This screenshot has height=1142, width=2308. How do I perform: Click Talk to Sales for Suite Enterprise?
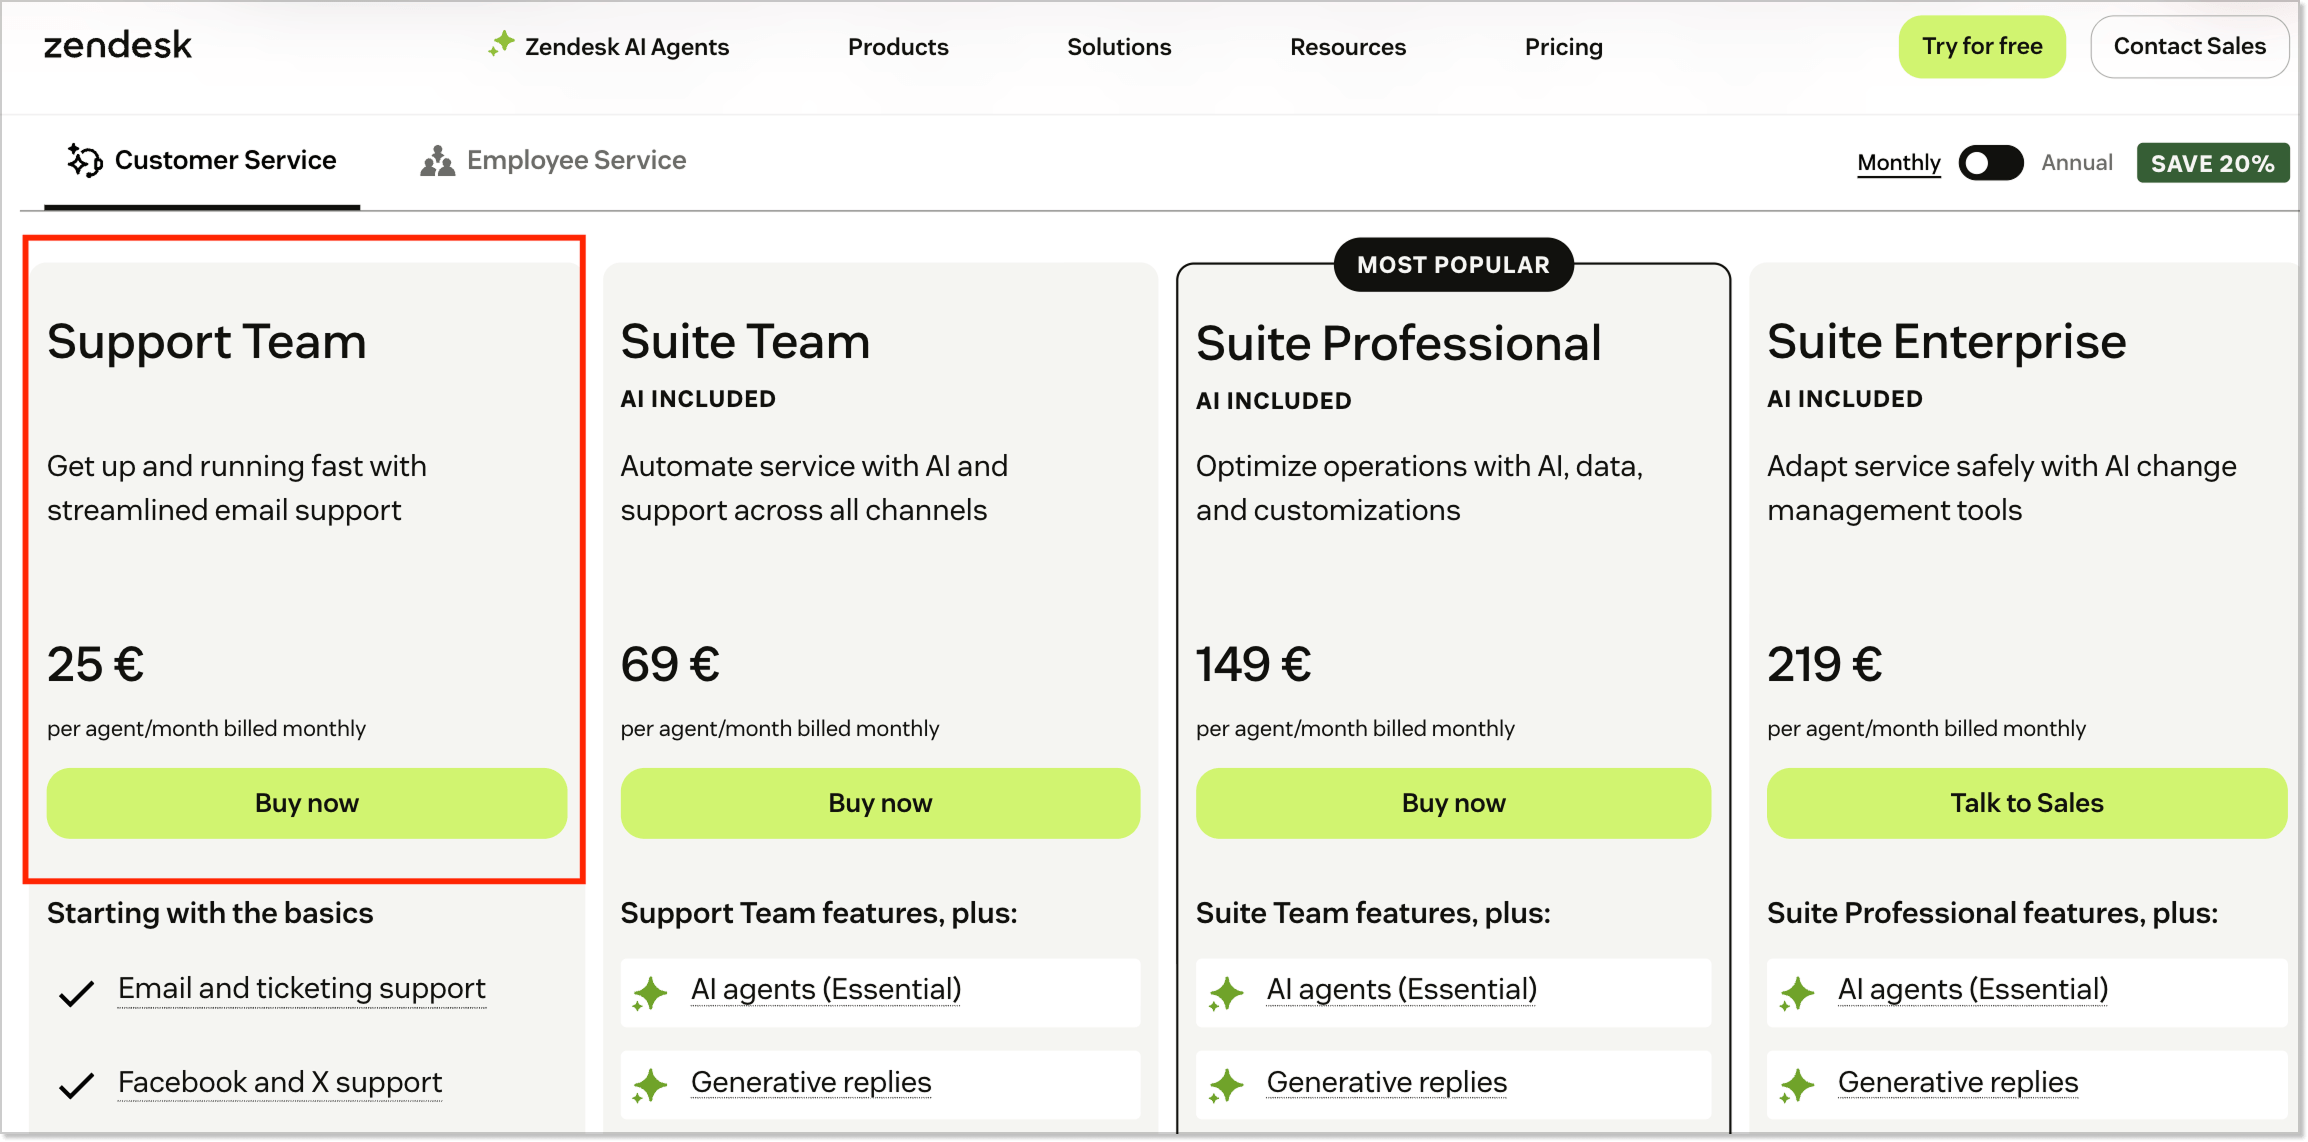(x=2025, y=802)
